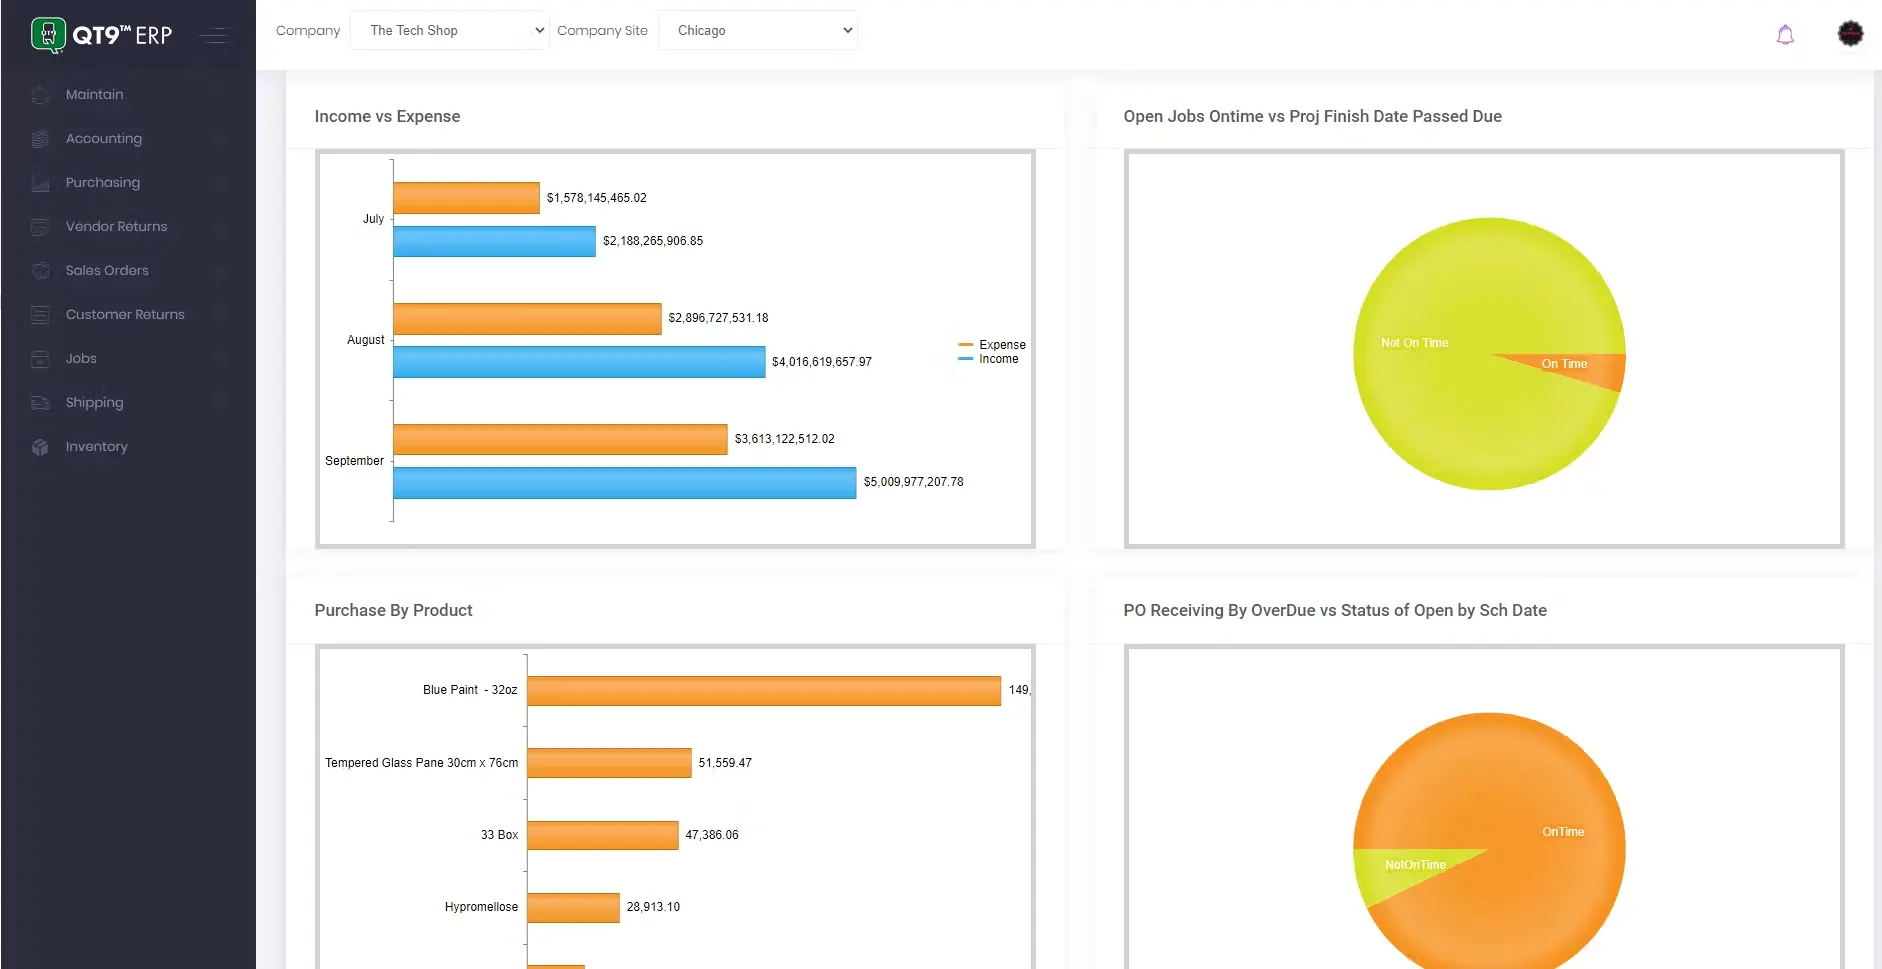Image resolution: width=1882 pixels, height=969 pixels.
Task: Click the Shipping truck icon
Action: pyautogui.click(x=40, y=402)
